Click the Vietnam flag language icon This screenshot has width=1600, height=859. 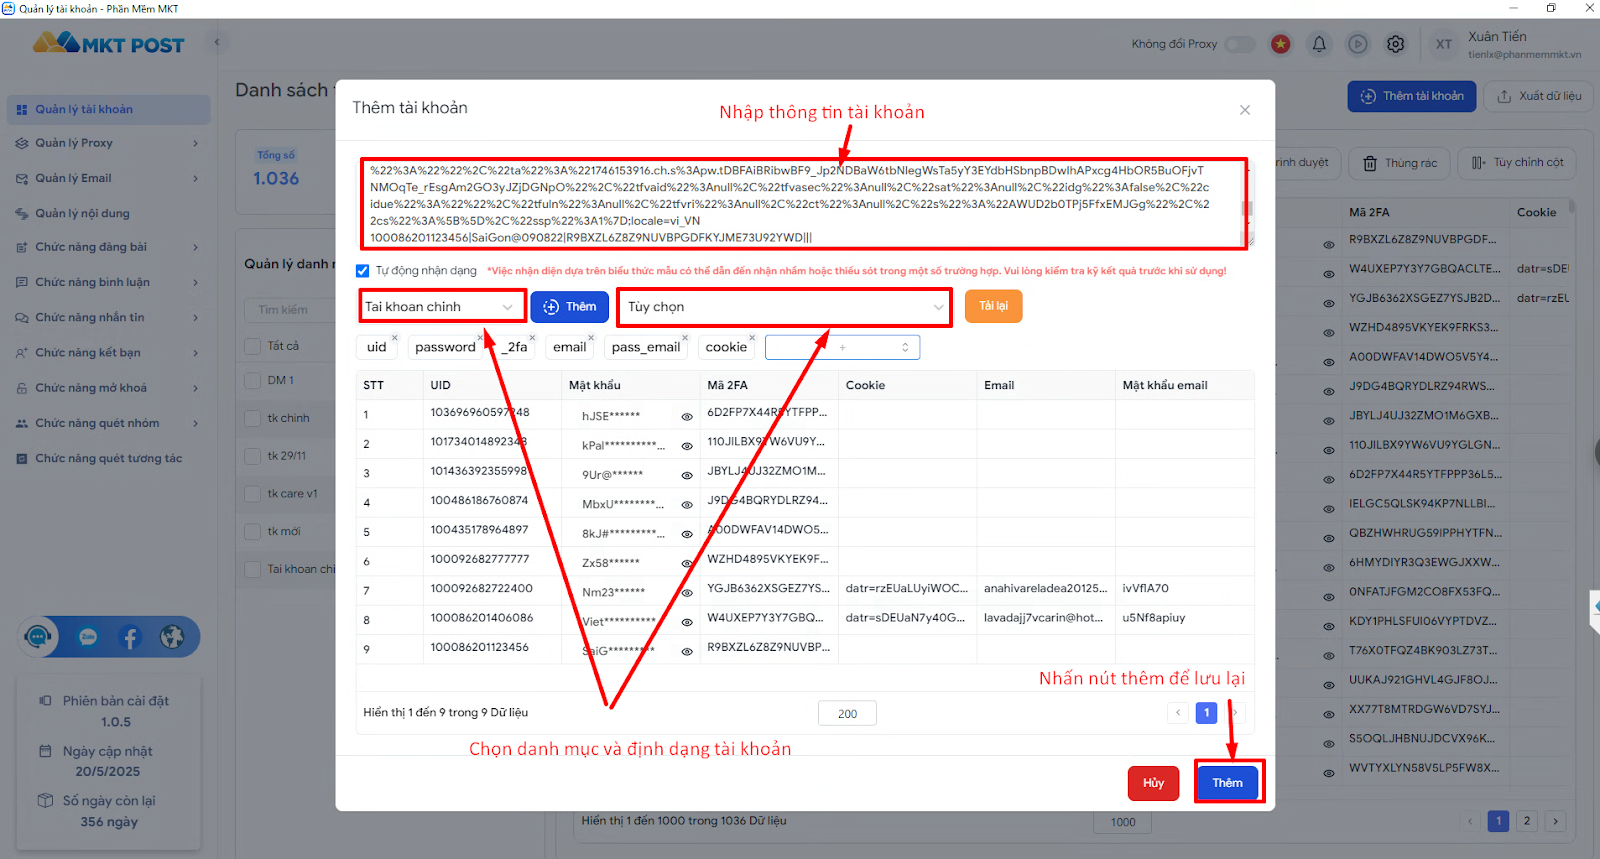(1280, 44)
